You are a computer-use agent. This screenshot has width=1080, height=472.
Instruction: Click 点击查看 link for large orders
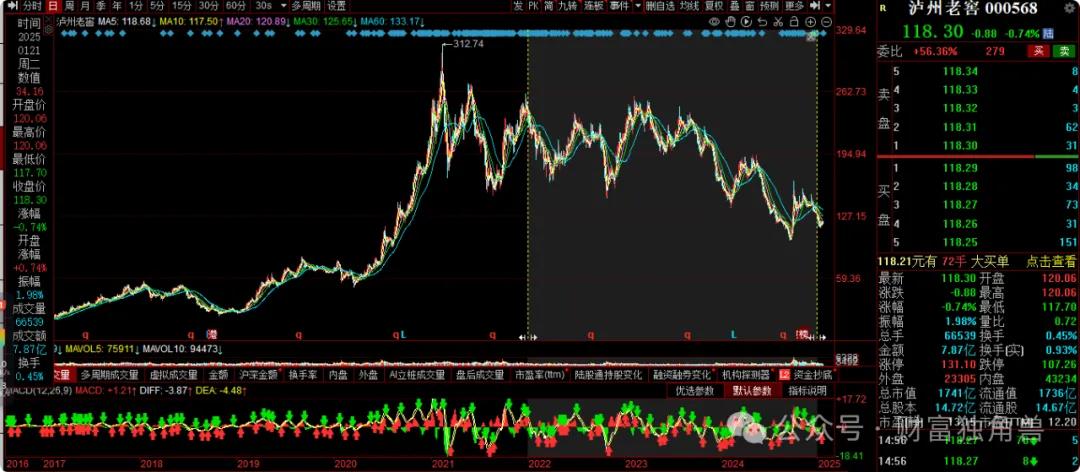(1047, 261)
